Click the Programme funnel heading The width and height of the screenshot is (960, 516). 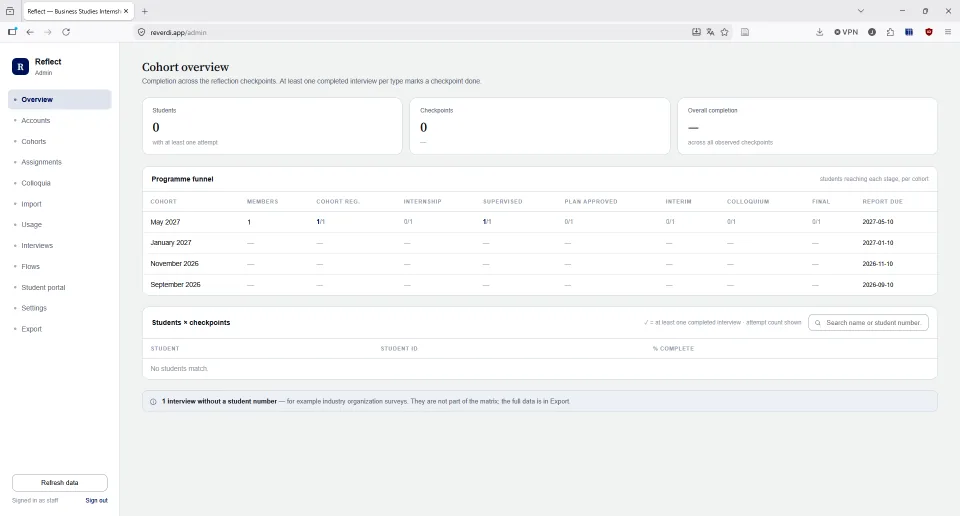click(182, 179)
